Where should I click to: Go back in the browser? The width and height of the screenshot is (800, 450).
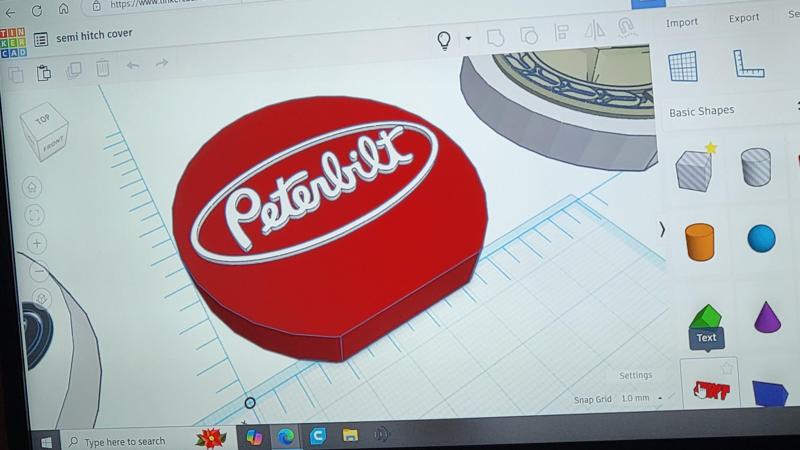(x=10, y=13)
